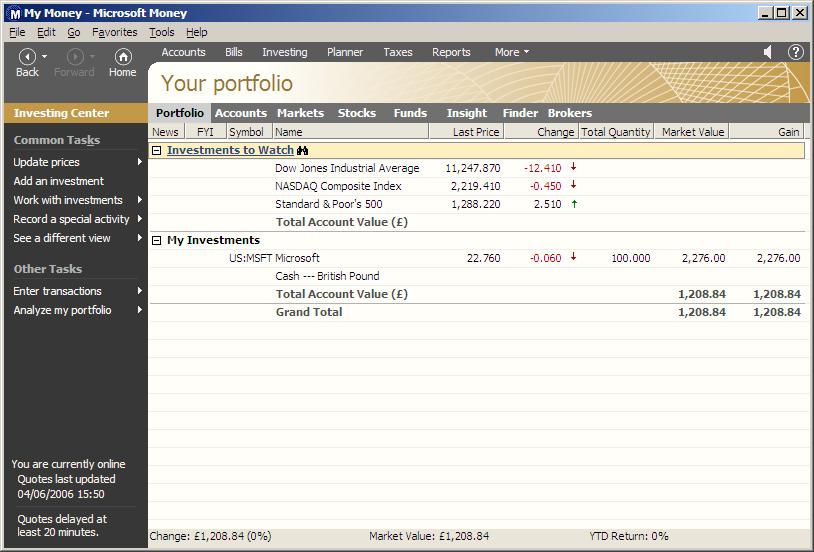Click the YTD Return: 0% status text
Image resolution: width=814 pixels, height=552 pixels.
pos(629,536)
